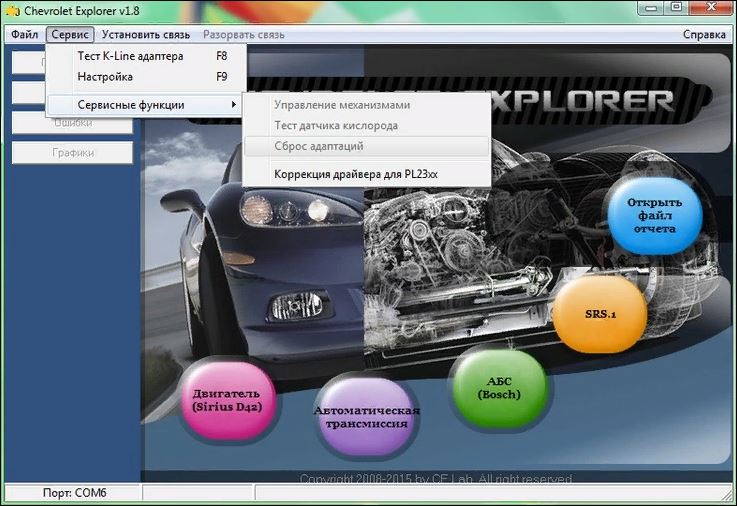Open the purple Автоматическая трансмиссия bubble
The image size is (737, 506).
tap(366, 417)
